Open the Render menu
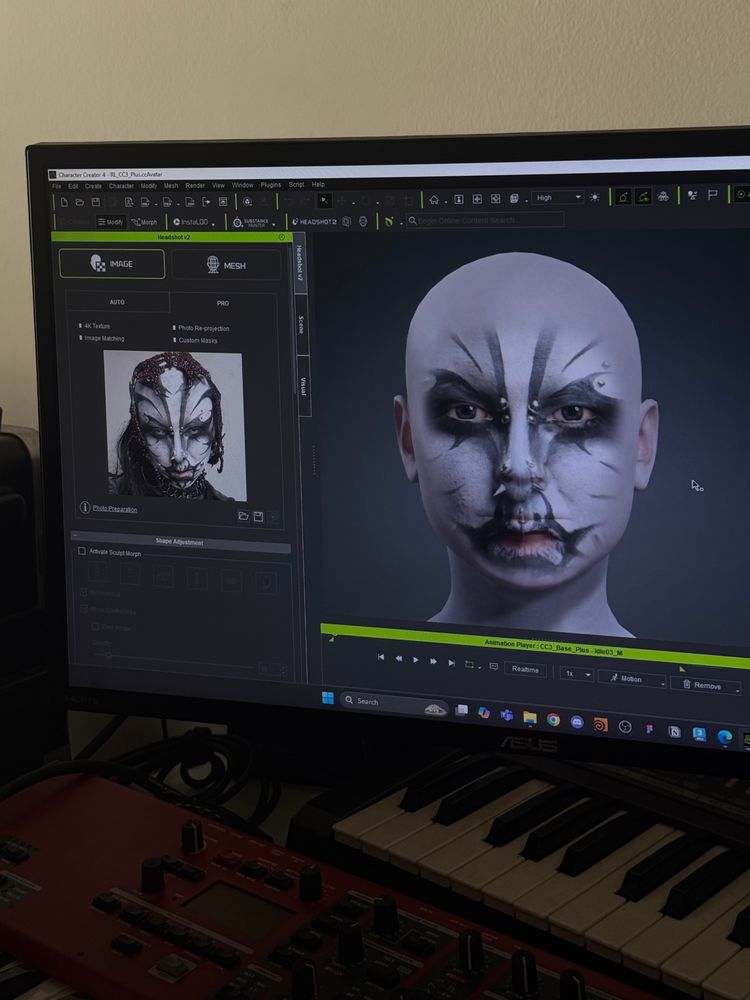The width and height of the screenshot is (750, 1000). (195, 186)
